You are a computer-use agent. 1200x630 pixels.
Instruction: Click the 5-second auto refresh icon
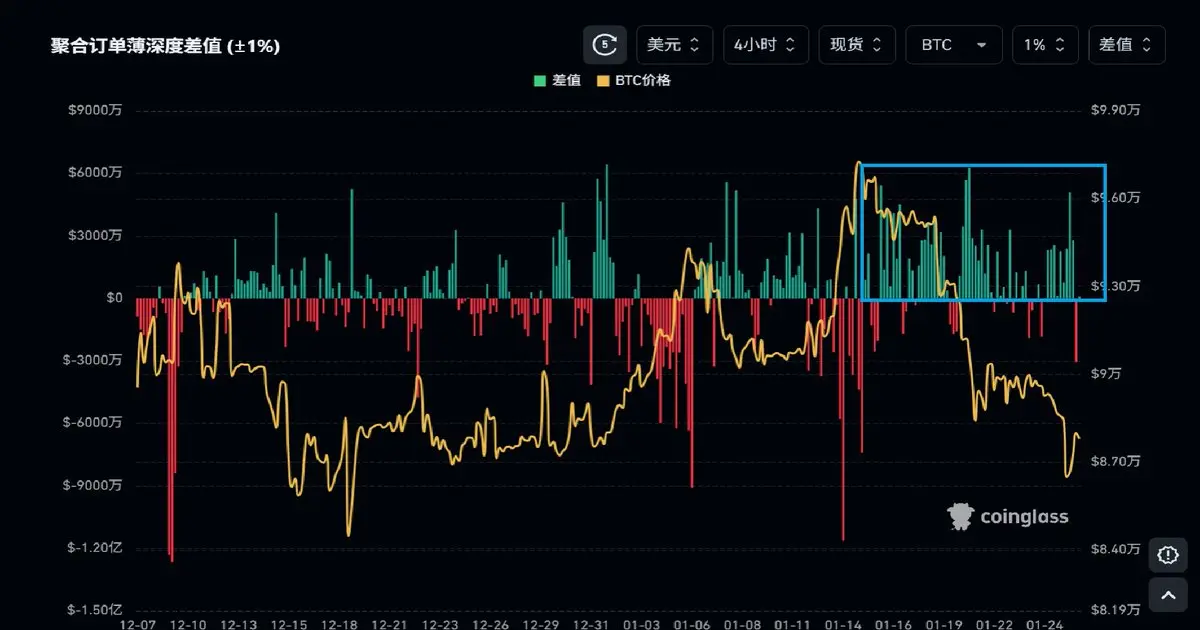point(605,45)
